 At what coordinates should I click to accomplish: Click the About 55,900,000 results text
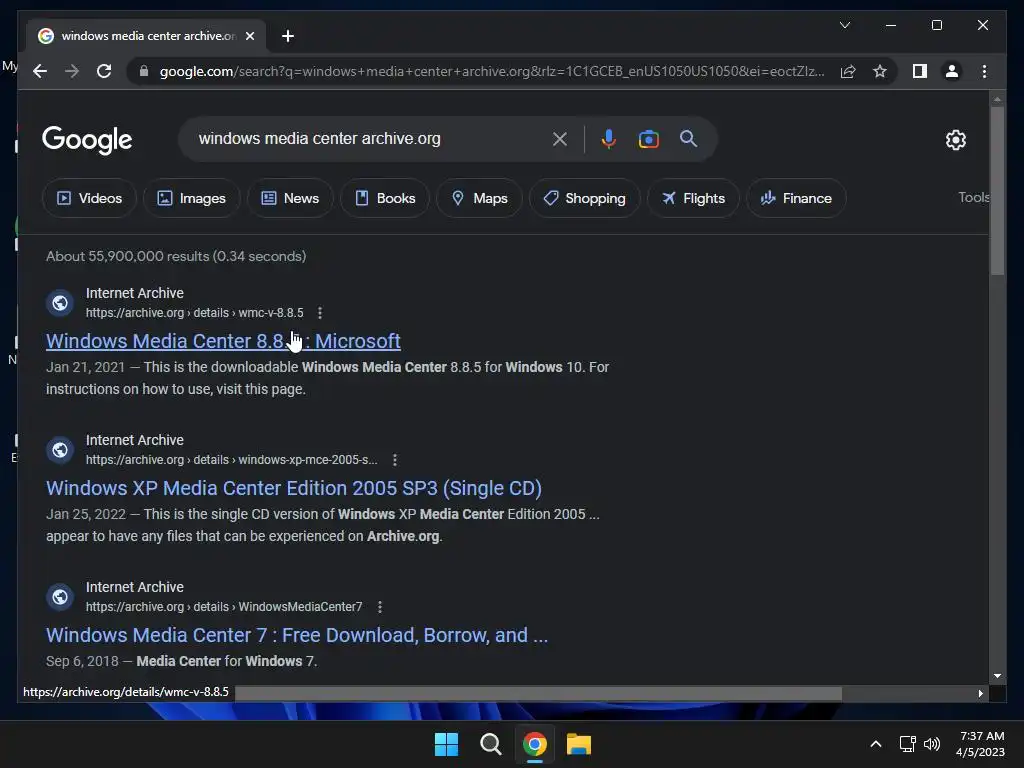(176, 256)
